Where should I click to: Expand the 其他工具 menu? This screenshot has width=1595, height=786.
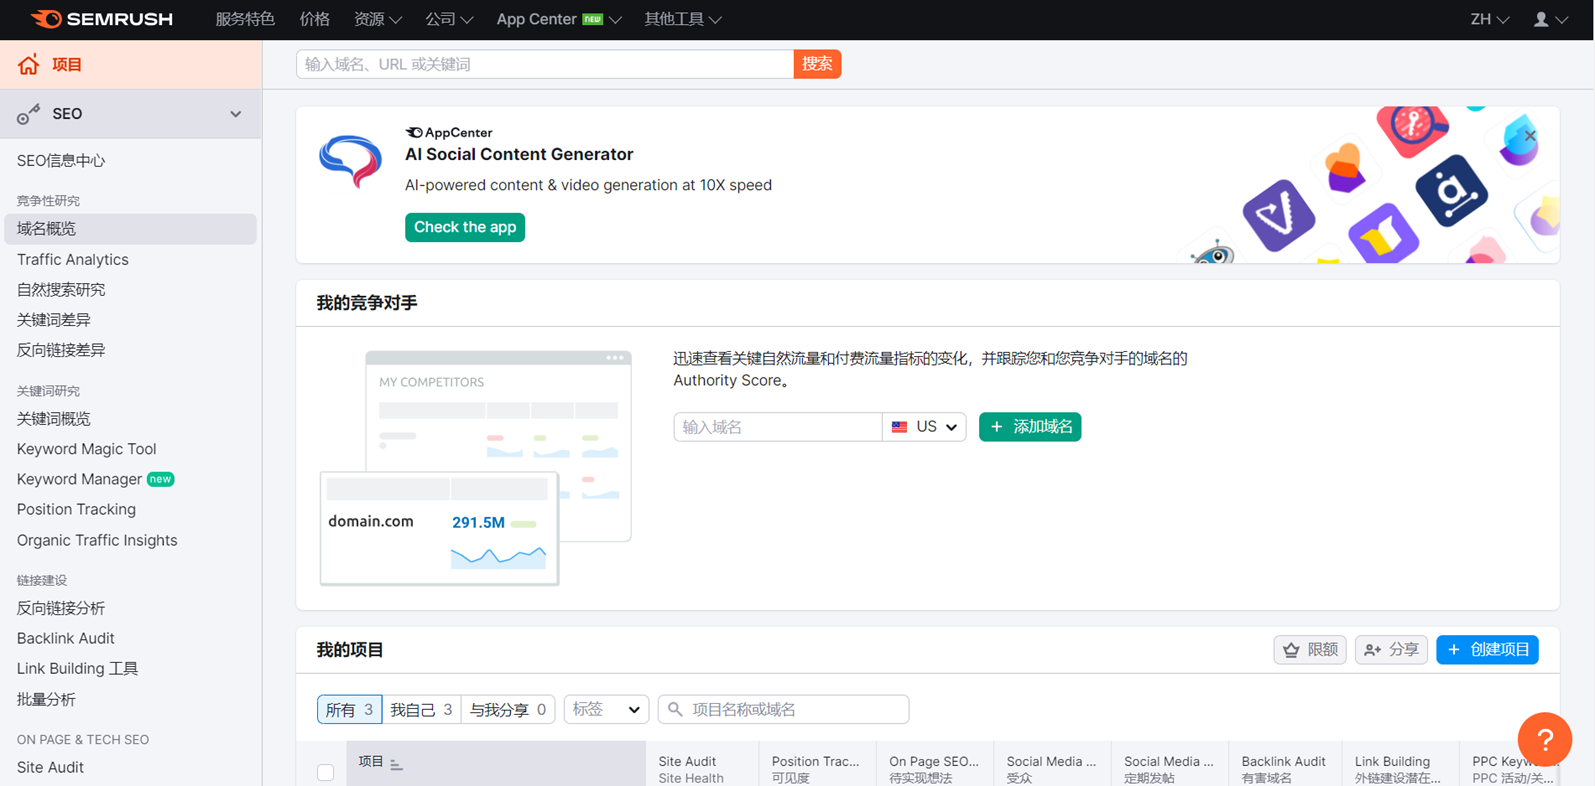[x=683, y=19]
